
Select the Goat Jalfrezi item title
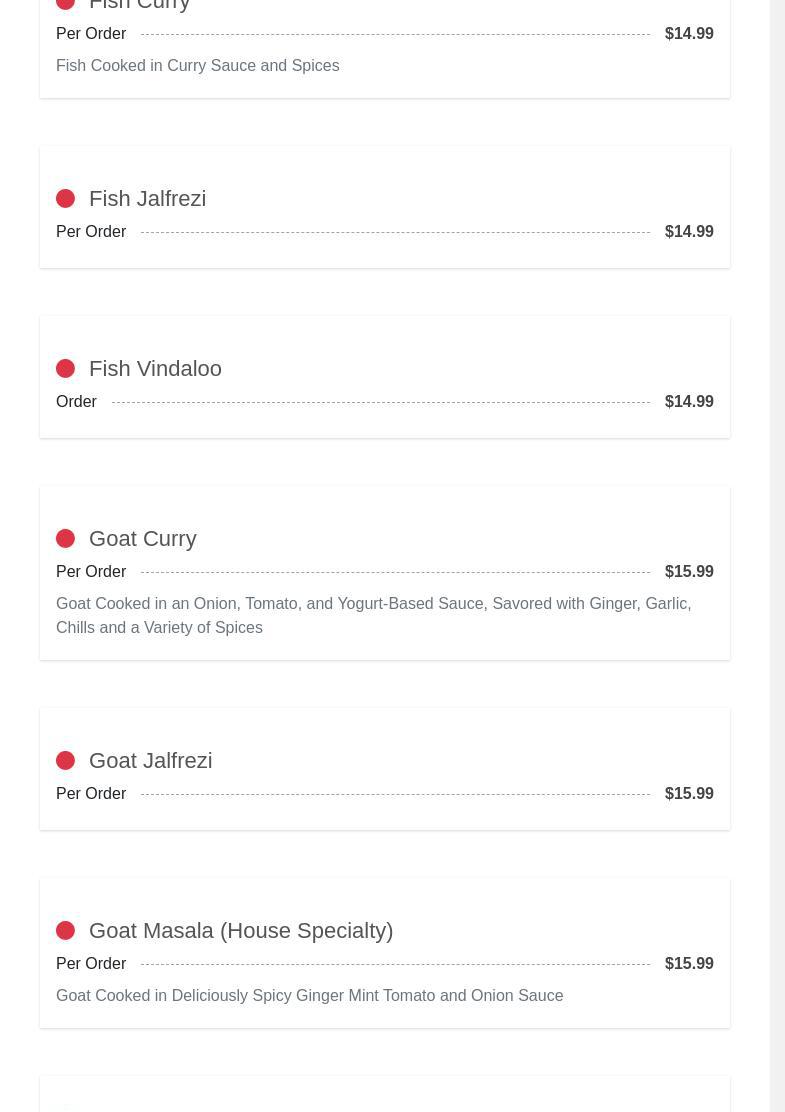point(150,761)
